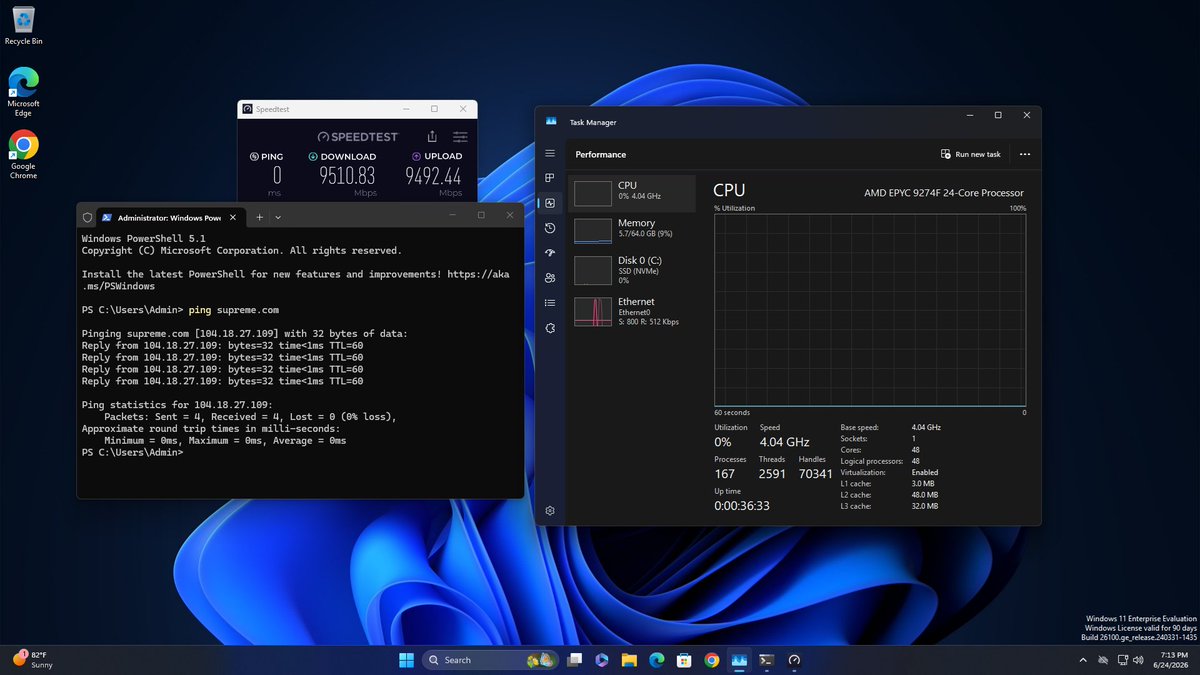This screenshot has width=1200, height=675.
Task: Open the Windows Start menu
Action: pyautogui.click(x=407, y=660)
